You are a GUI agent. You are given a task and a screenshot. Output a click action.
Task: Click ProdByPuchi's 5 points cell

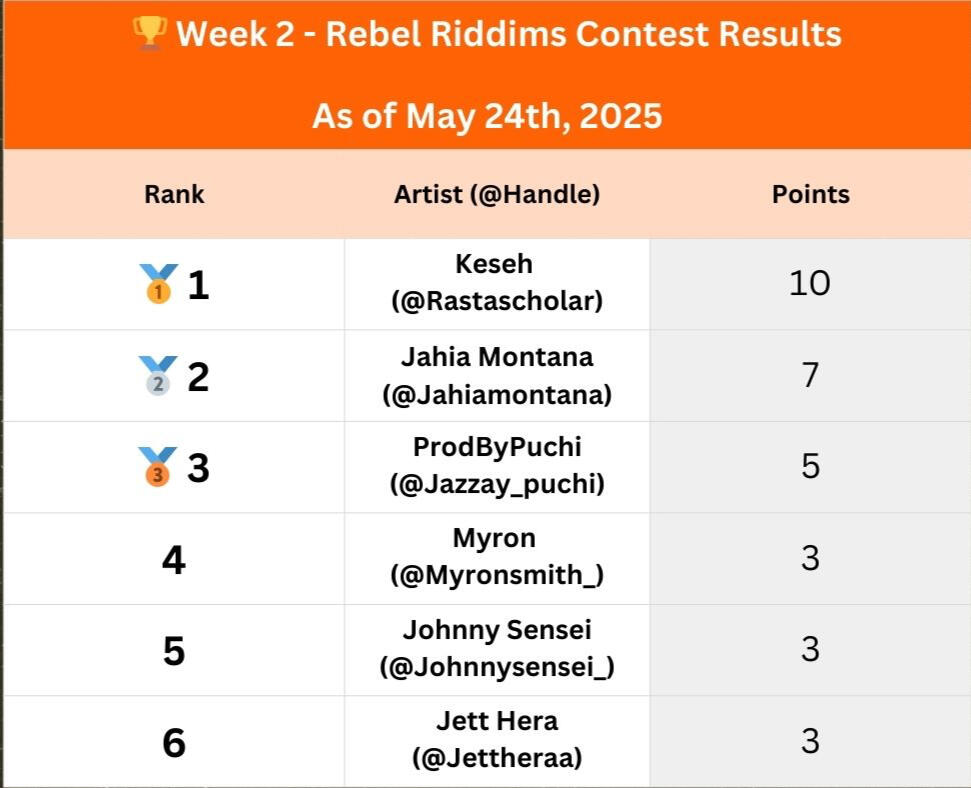click(x=810, y=466)
